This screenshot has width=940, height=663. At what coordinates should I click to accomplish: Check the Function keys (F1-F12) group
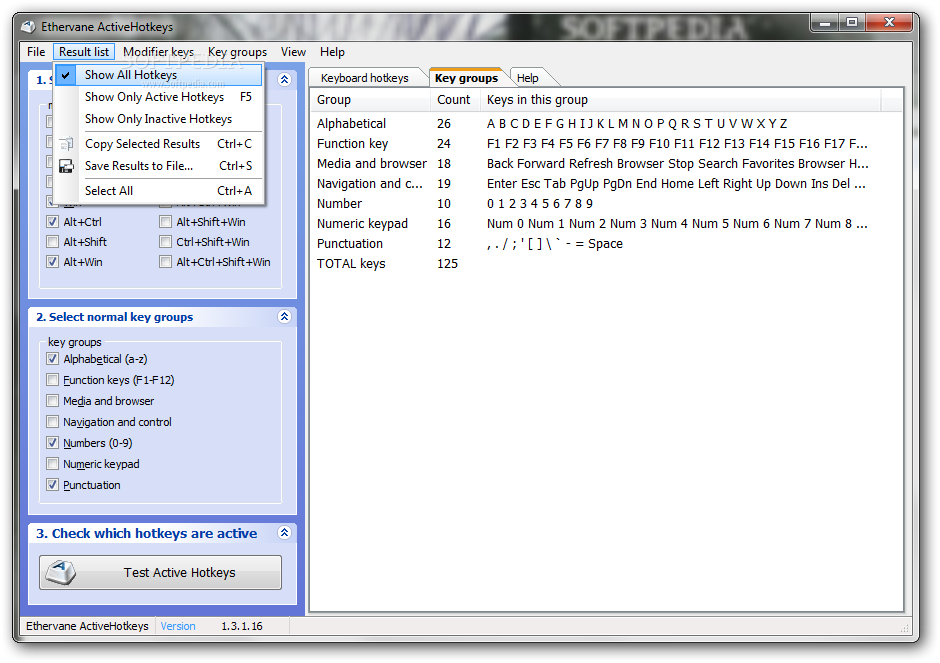pyautogui.click(x=53, y=380)
